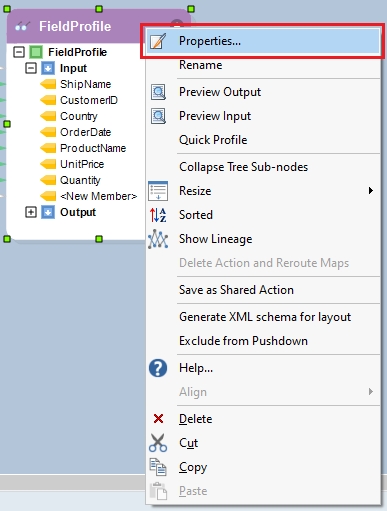This screenshot has height=511, width=387.
Task: Click the Preview Output magnifier icon
Action: tap(158, 92)
